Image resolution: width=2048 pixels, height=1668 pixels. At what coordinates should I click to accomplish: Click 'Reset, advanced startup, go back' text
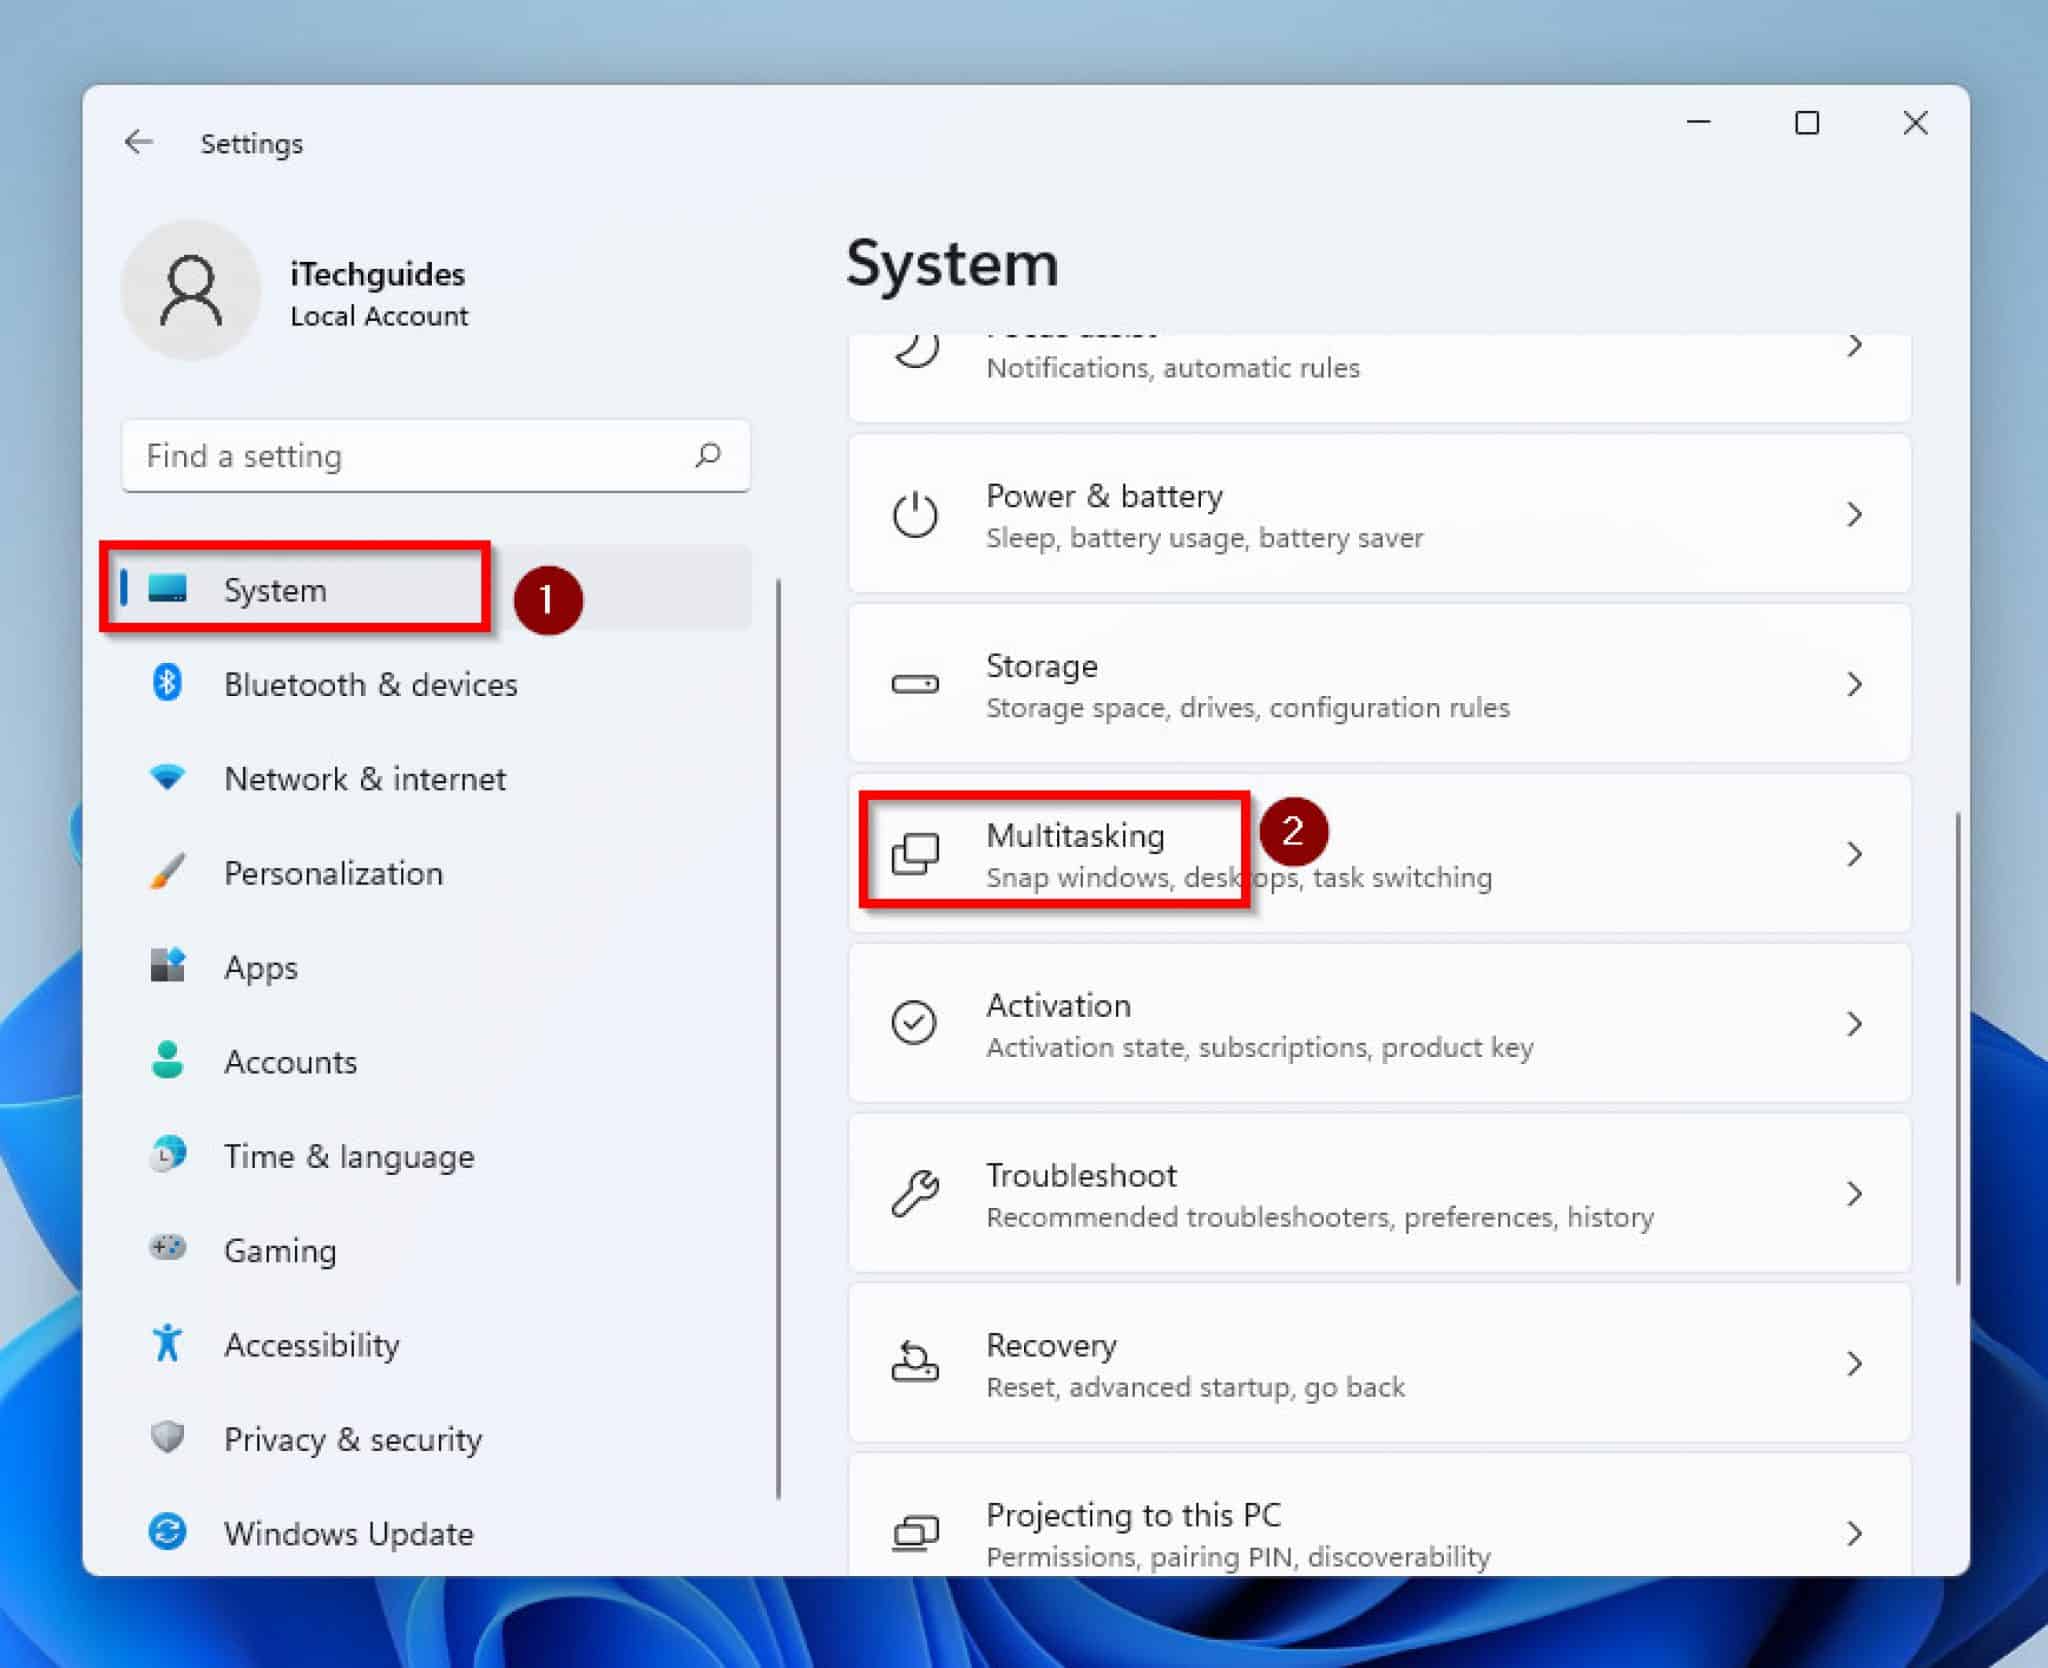click(x=1195, y=1387)
